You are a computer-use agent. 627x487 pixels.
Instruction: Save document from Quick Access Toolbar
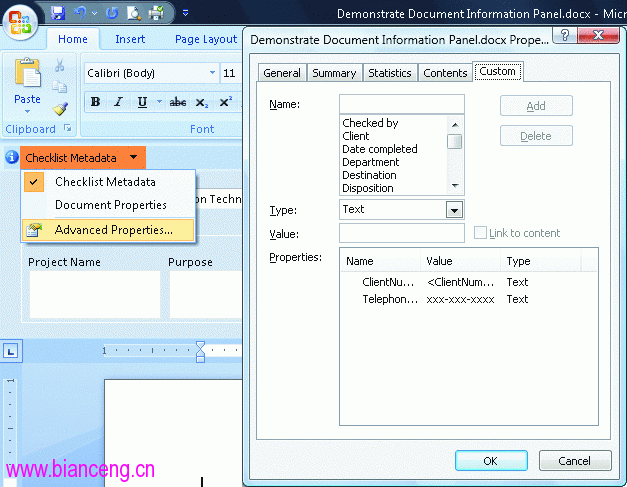point(58,13)
